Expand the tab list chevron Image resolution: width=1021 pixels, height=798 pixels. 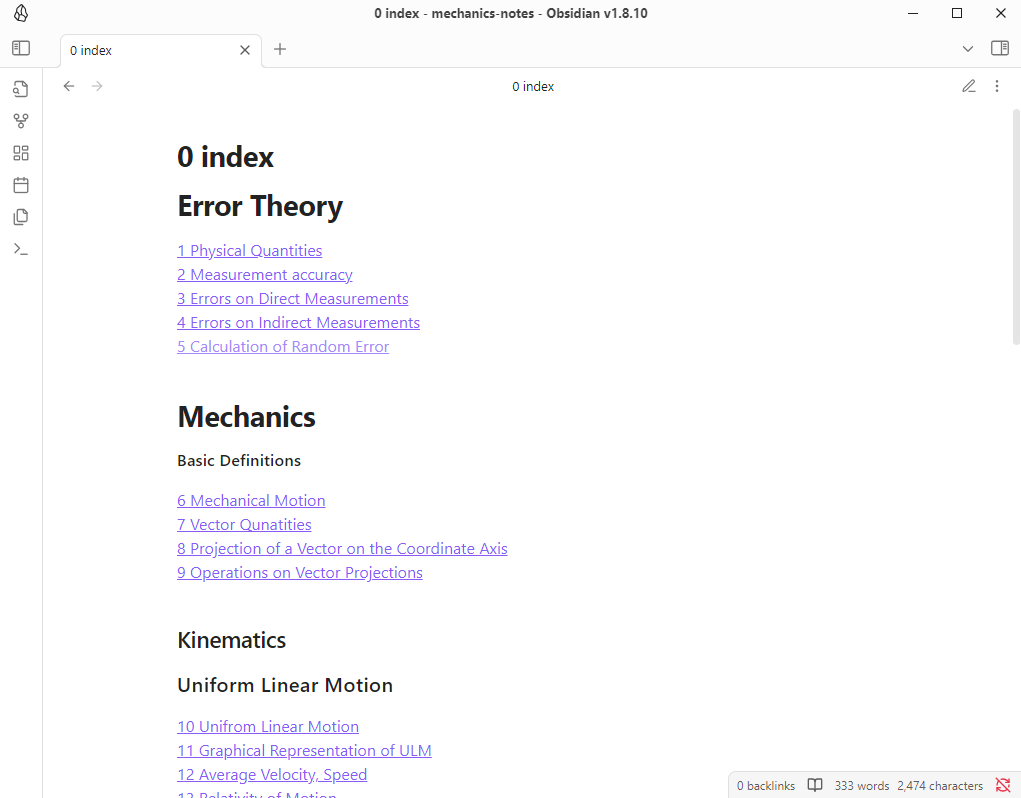pos(968,49)
